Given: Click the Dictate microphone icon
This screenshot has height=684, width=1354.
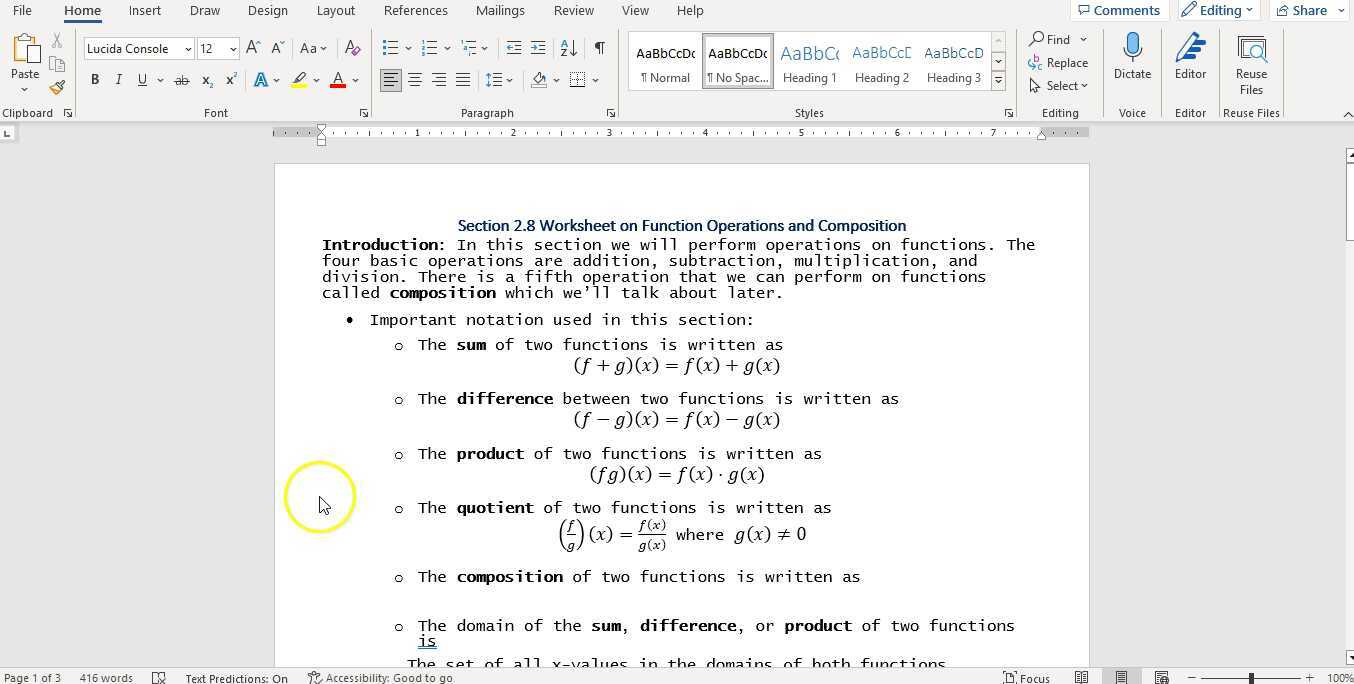Looking at the screenshot, I should click(x=1132, y=56).
